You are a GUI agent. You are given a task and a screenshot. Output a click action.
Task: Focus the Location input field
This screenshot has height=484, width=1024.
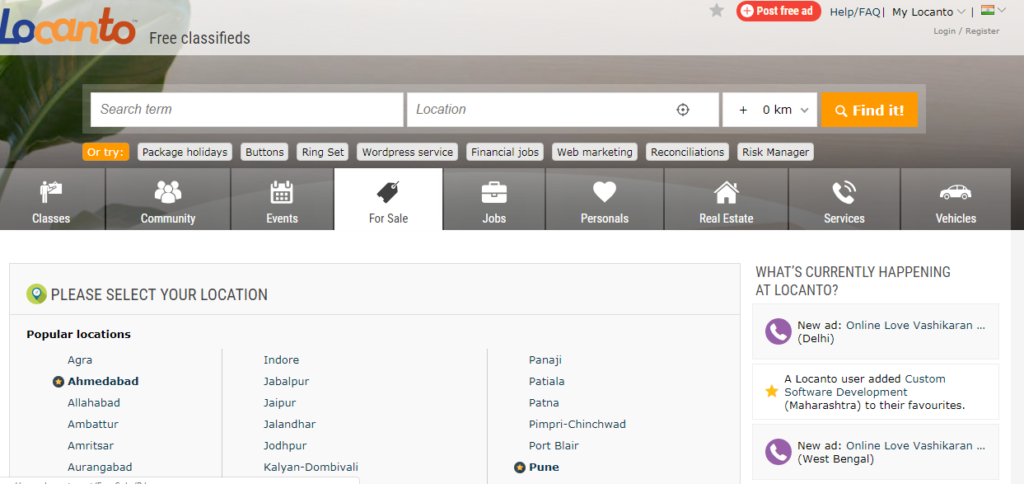[x=563, y=110]
